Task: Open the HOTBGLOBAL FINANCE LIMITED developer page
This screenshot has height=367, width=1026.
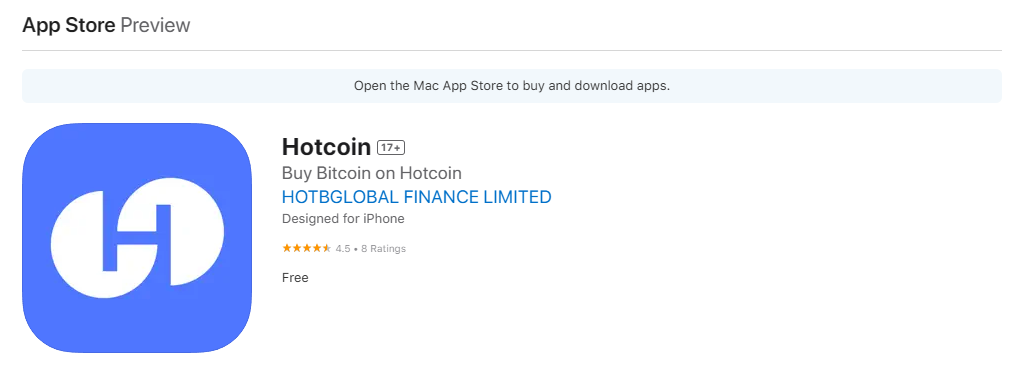Action: click(417, 197)
